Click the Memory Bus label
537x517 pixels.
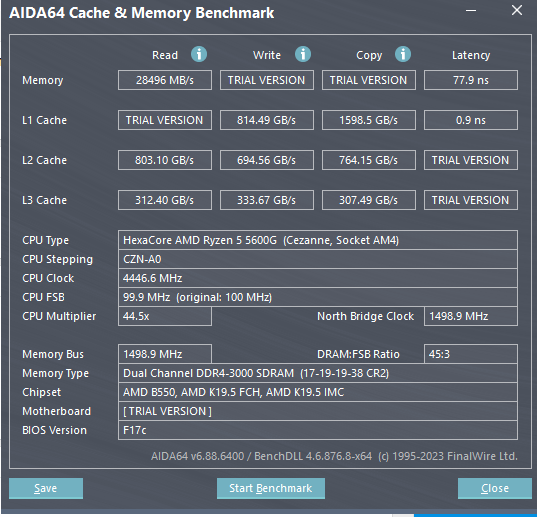[53, 354]
